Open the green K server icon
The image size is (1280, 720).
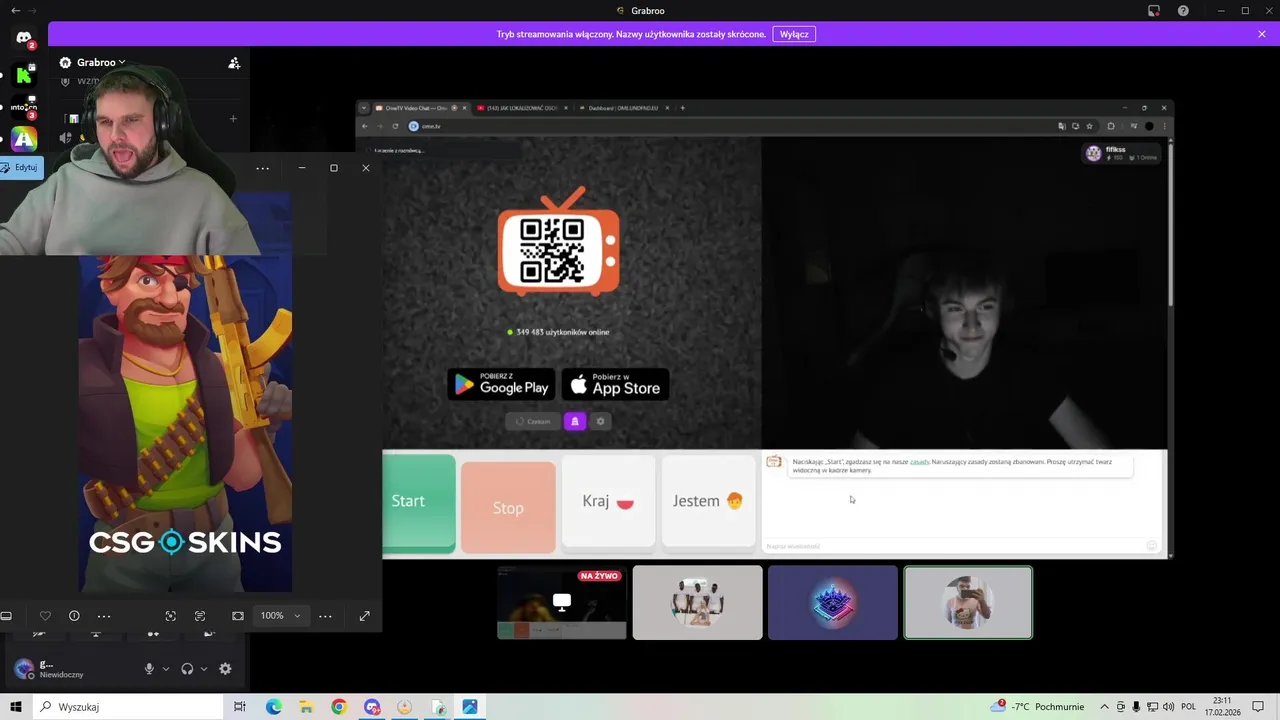click(x=24, y=74)
